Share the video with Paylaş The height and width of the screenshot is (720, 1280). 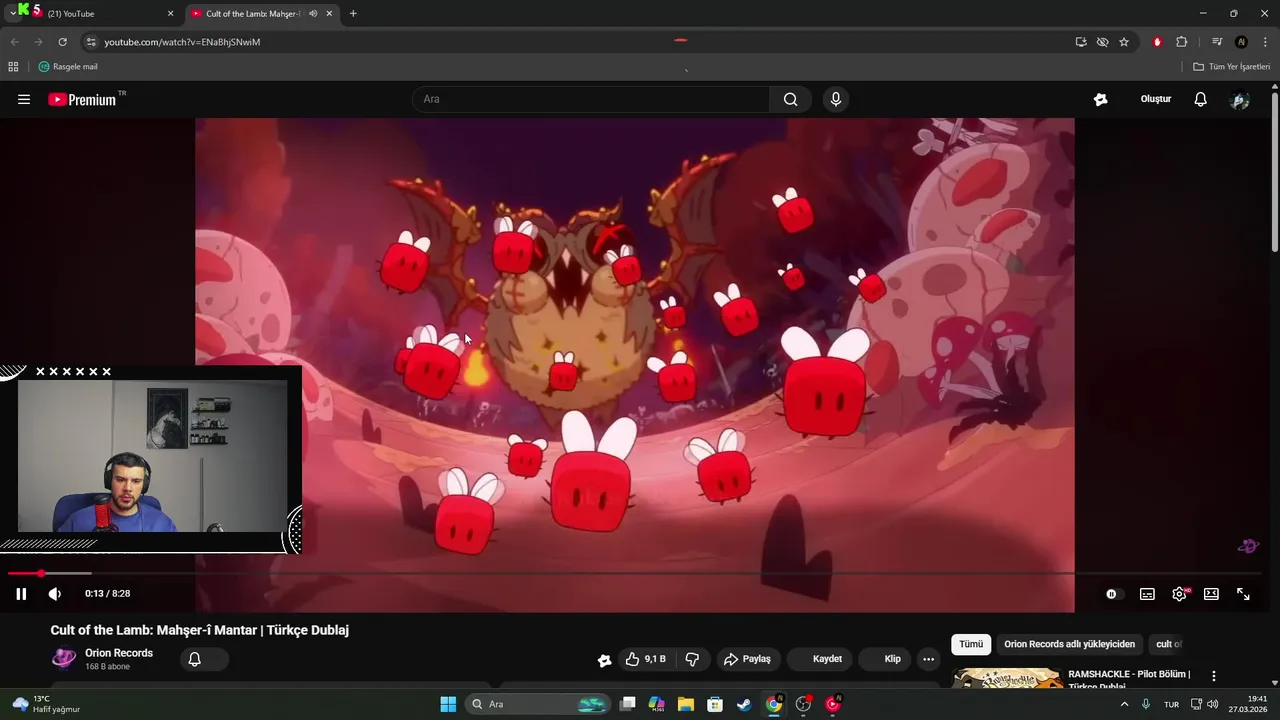pyautogui.click(x=748, y=659)
